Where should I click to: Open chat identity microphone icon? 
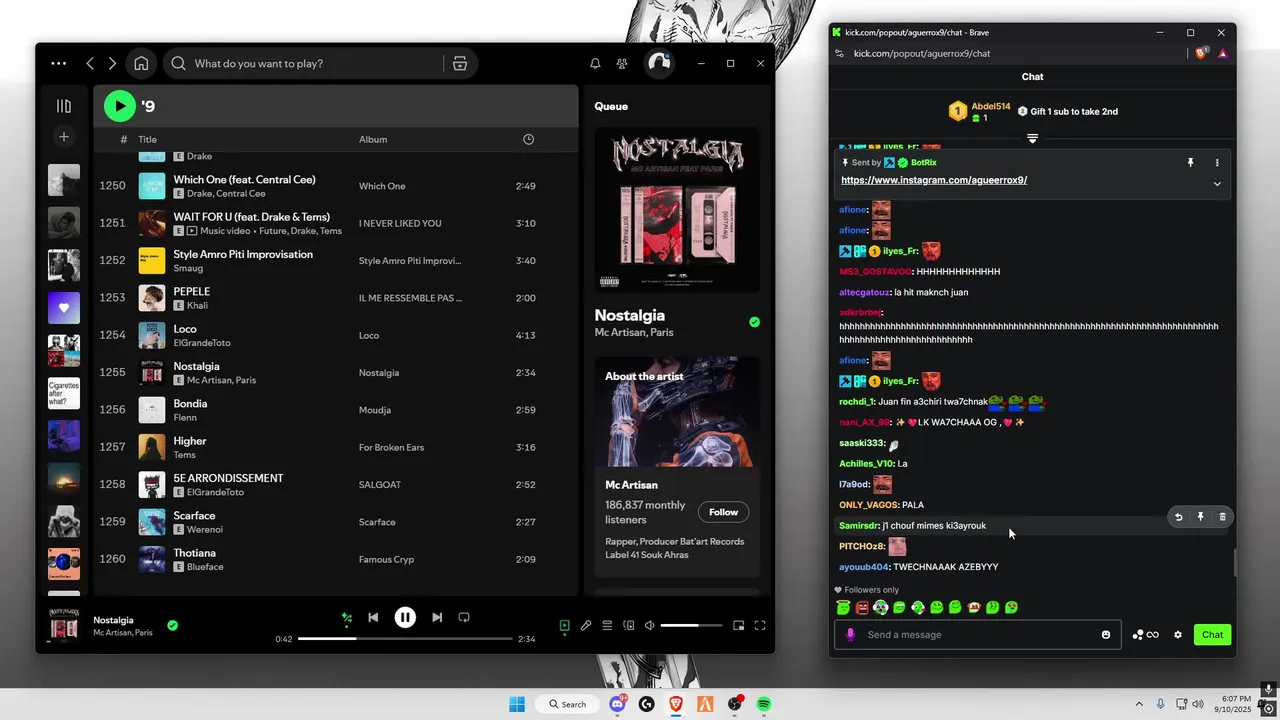pyautogui.click(x=851, y=634)
